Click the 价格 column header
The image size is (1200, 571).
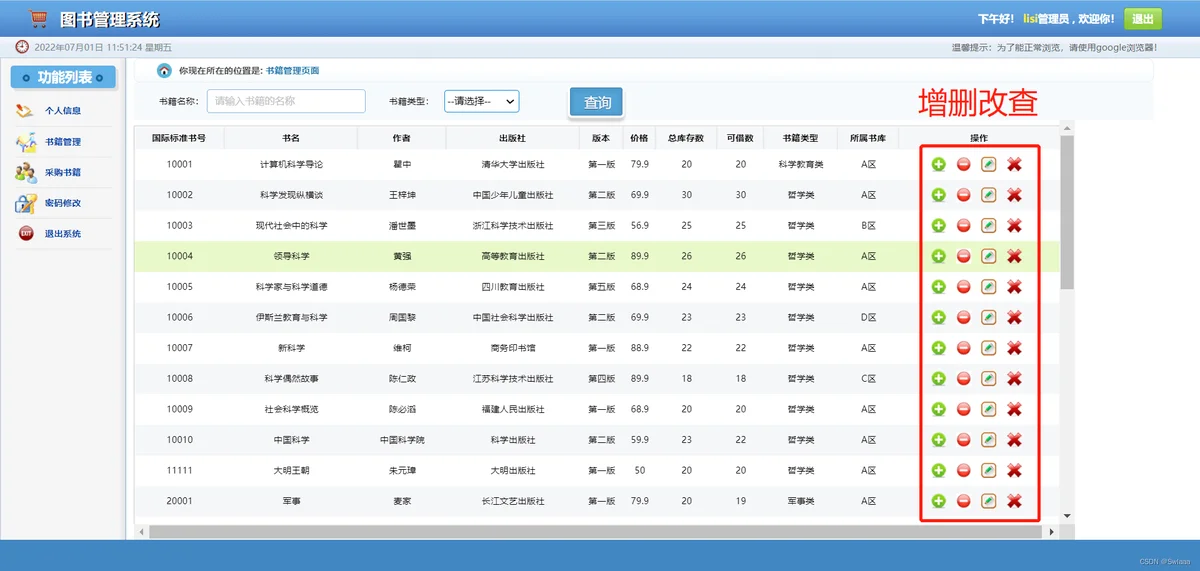[x=640, y=138]
